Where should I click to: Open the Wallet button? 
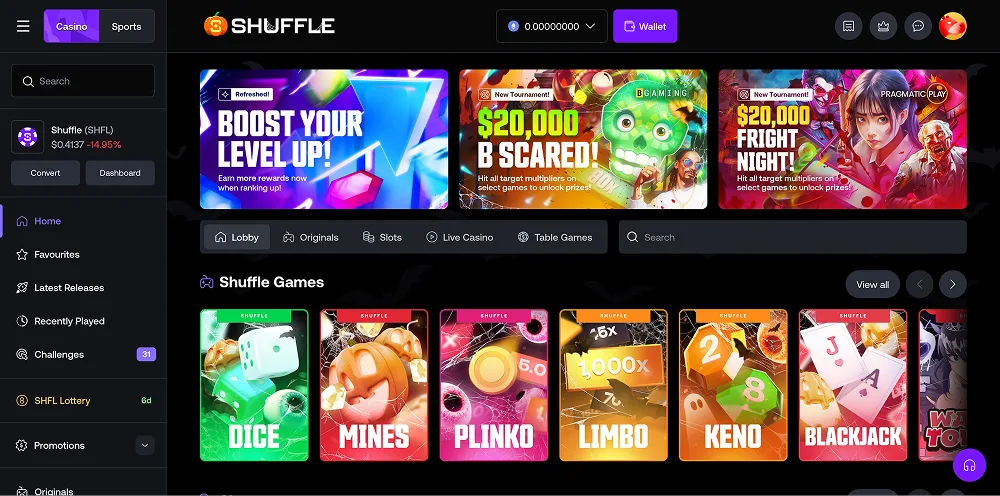(x=645, y=26)
